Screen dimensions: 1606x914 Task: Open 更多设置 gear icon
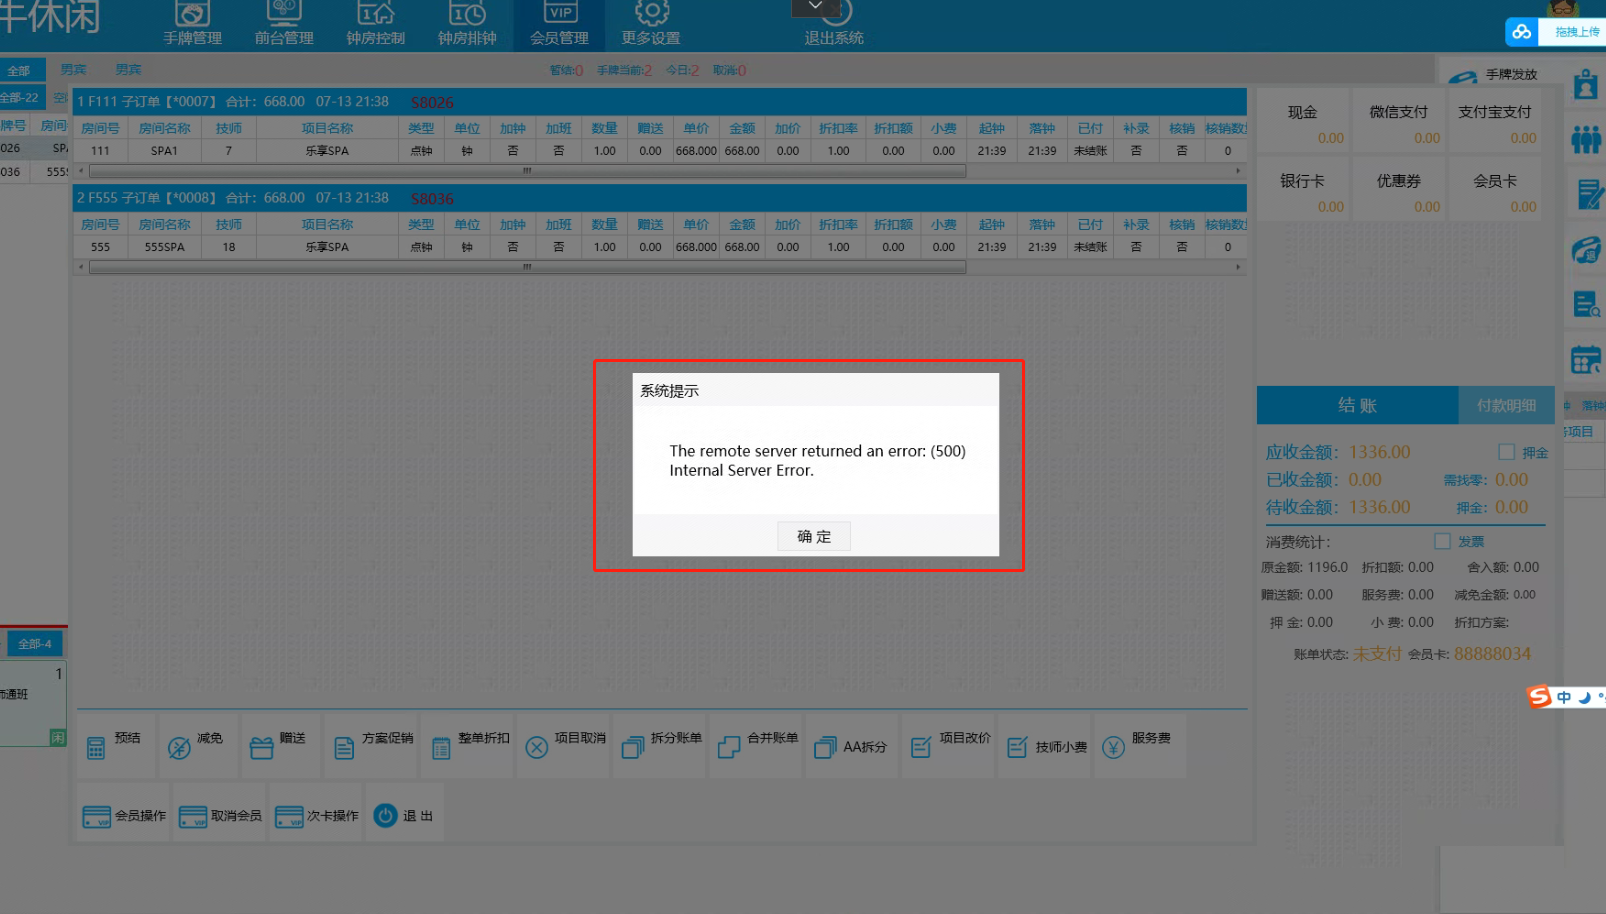pyautogui.click(x=651, y=24)
